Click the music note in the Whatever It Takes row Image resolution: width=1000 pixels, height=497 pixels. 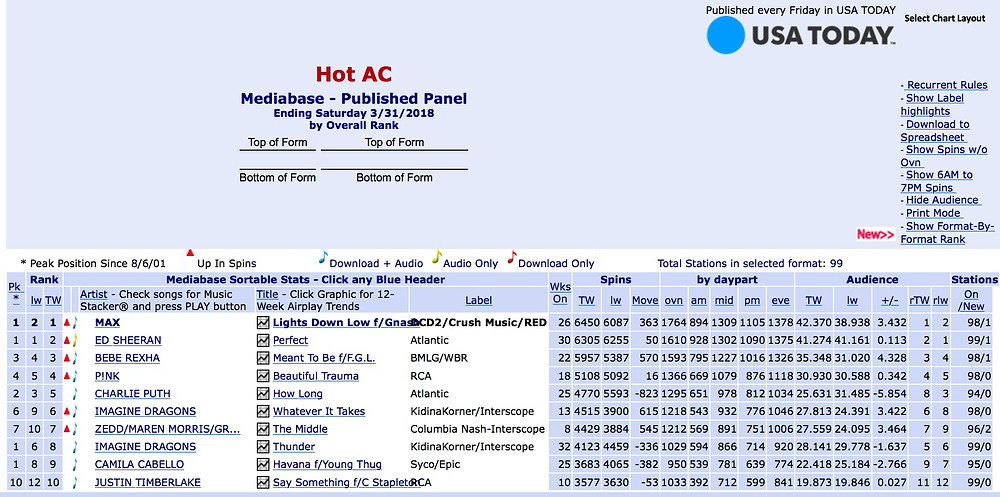coord(75,412)
